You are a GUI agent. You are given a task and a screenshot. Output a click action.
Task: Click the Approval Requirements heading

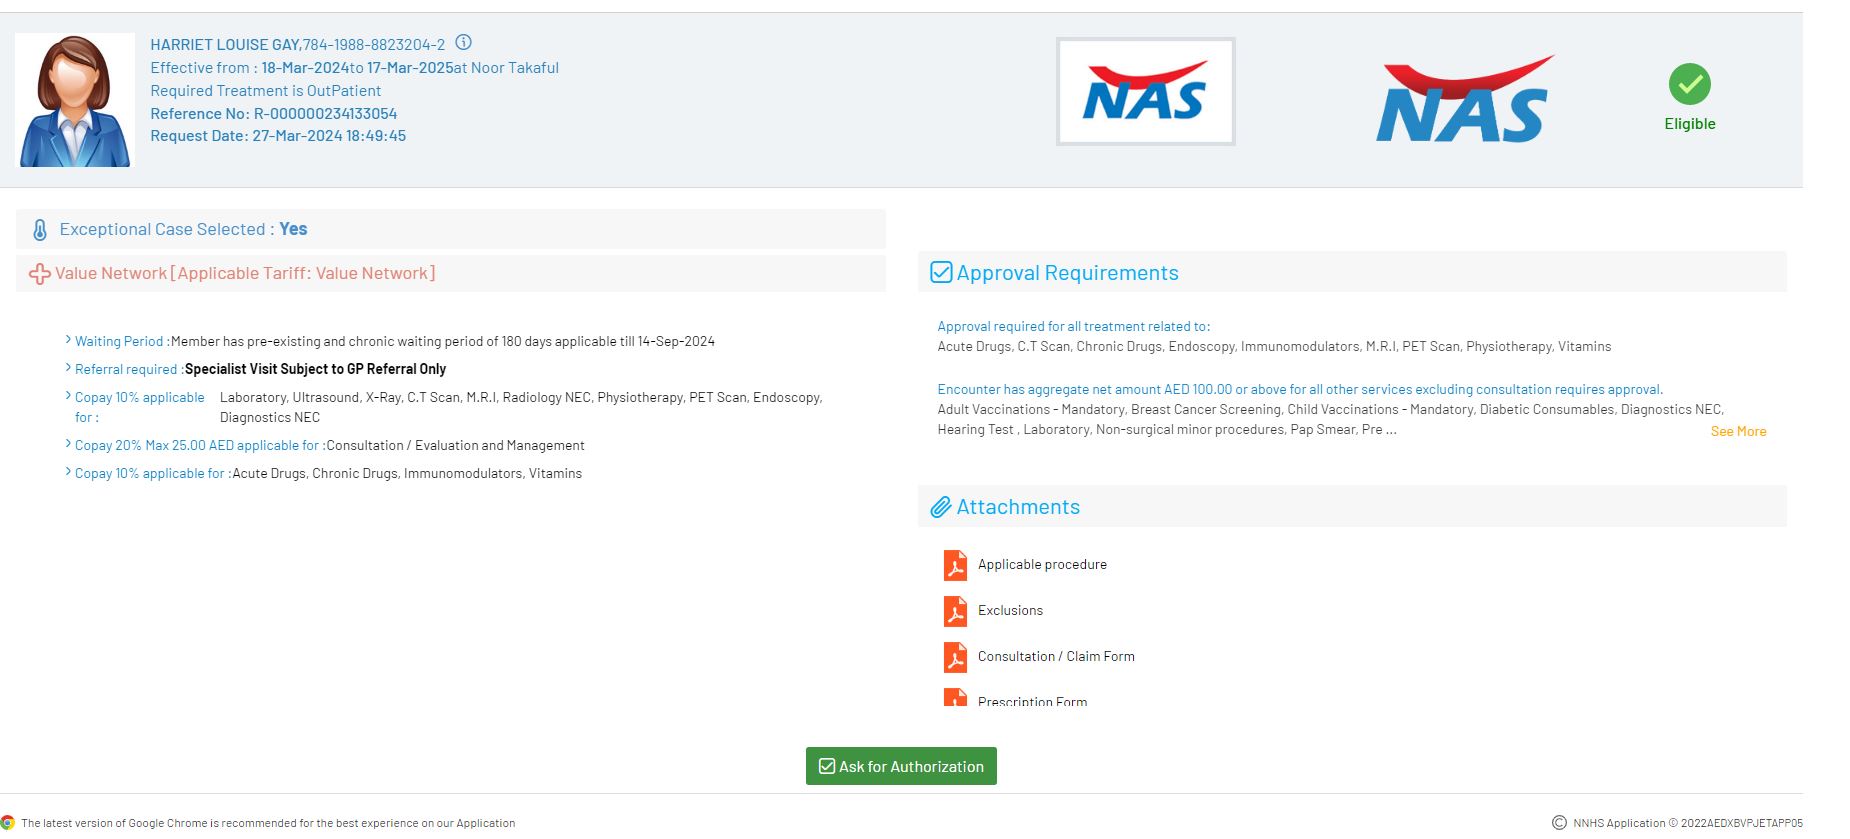(1067, 273)
